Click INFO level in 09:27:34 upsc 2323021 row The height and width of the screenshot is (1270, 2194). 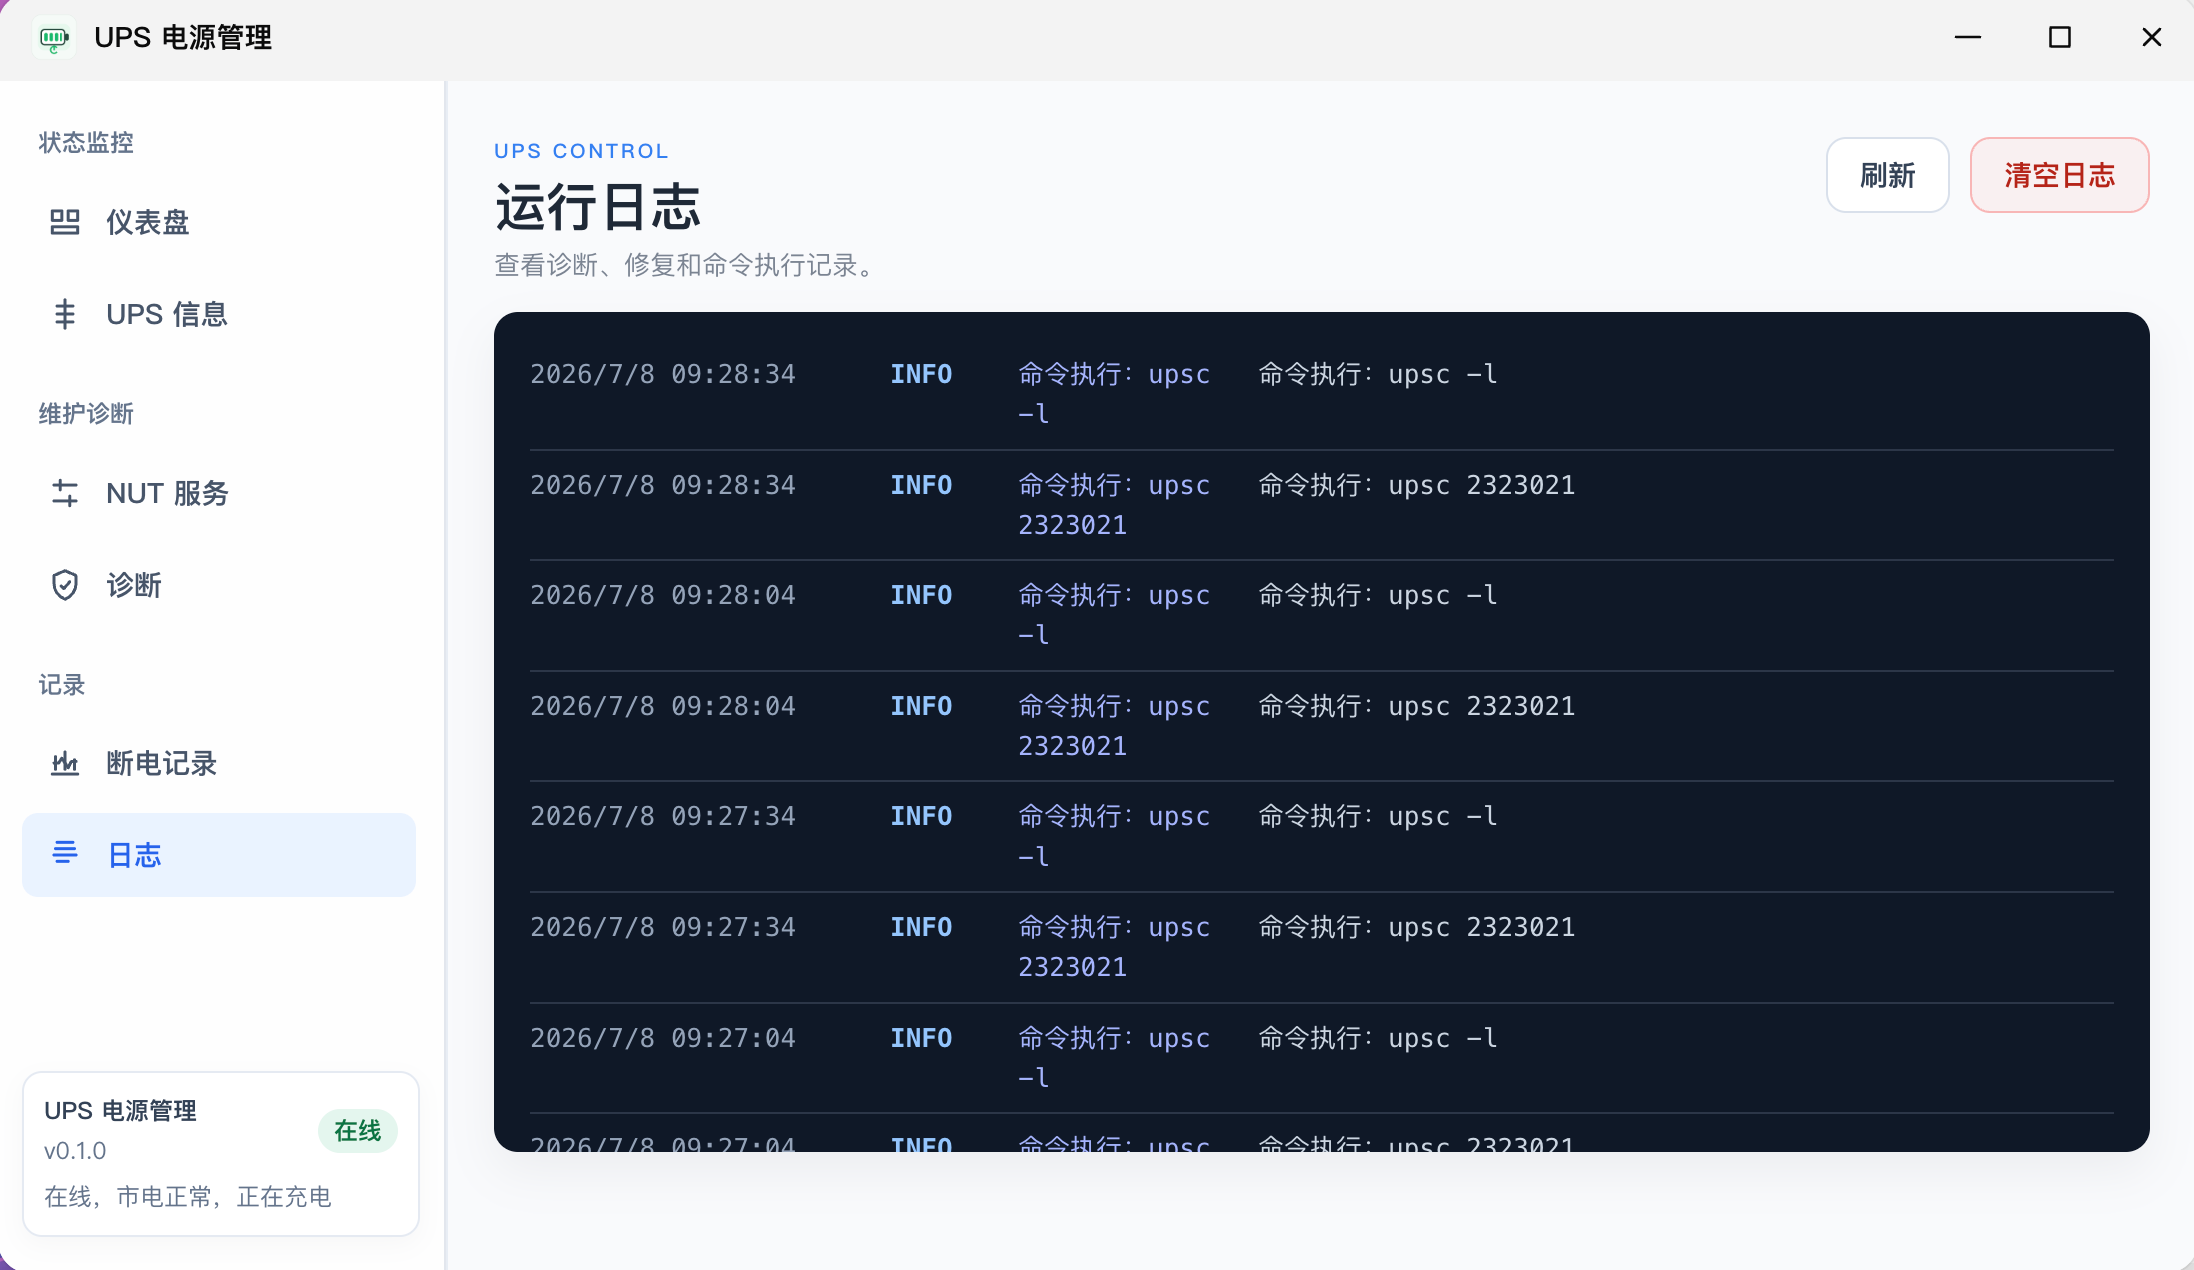921,927
